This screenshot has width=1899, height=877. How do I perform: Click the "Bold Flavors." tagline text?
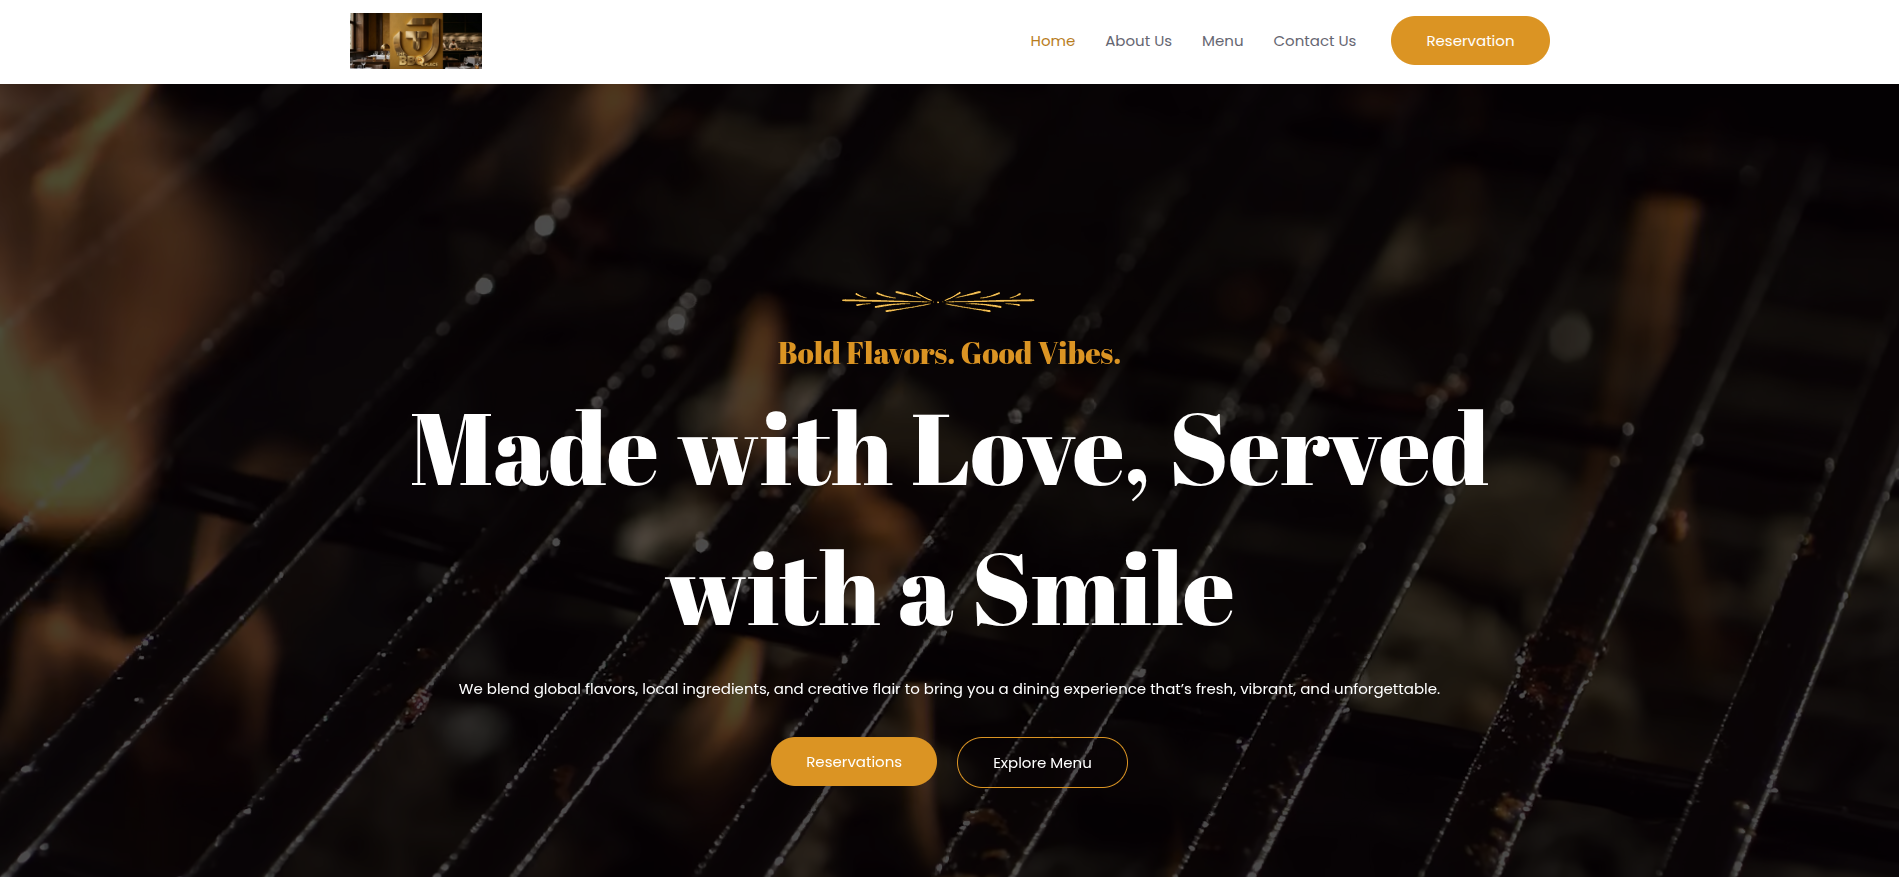(x=866, y=354)
